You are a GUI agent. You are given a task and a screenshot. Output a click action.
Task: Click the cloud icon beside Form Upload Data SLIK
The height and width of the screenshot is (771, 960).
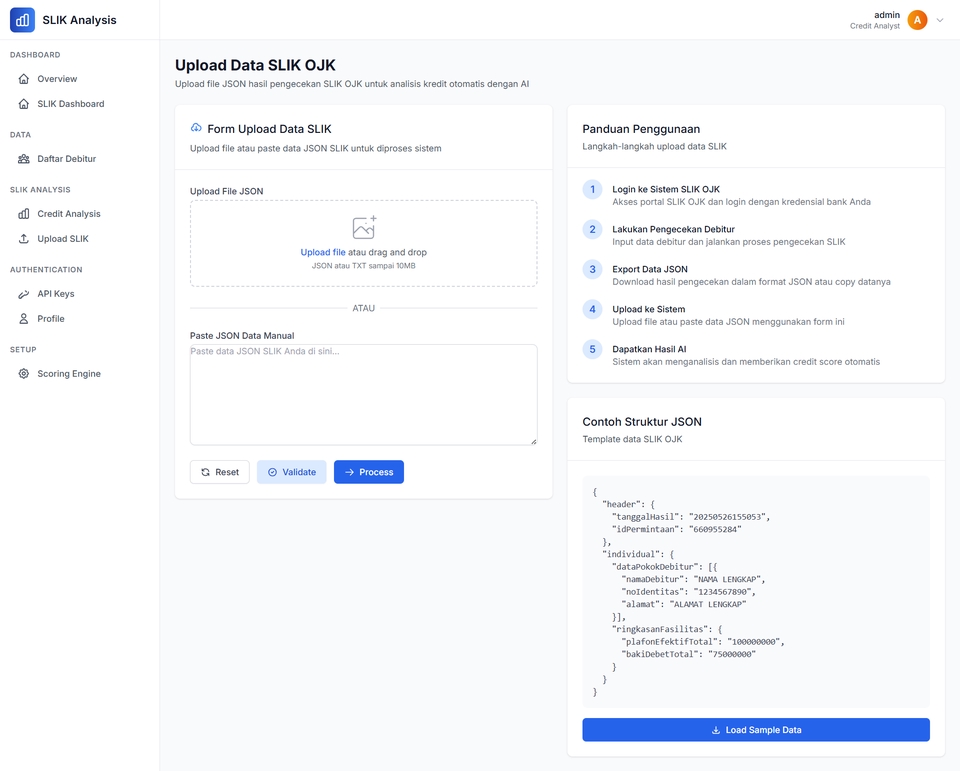[196, 128]
